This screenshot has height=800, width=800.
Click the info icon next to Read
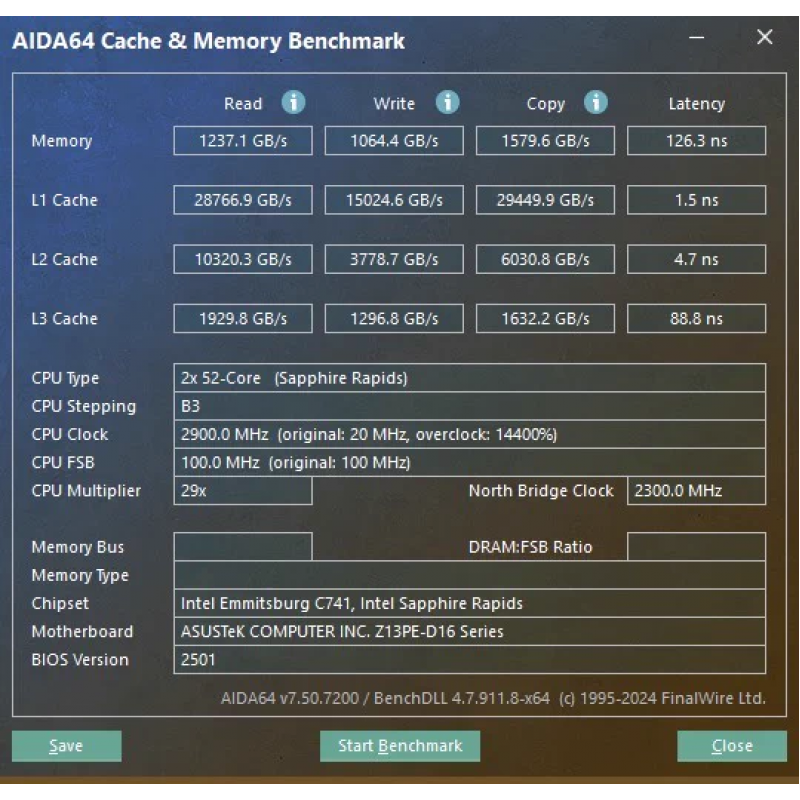293,103
